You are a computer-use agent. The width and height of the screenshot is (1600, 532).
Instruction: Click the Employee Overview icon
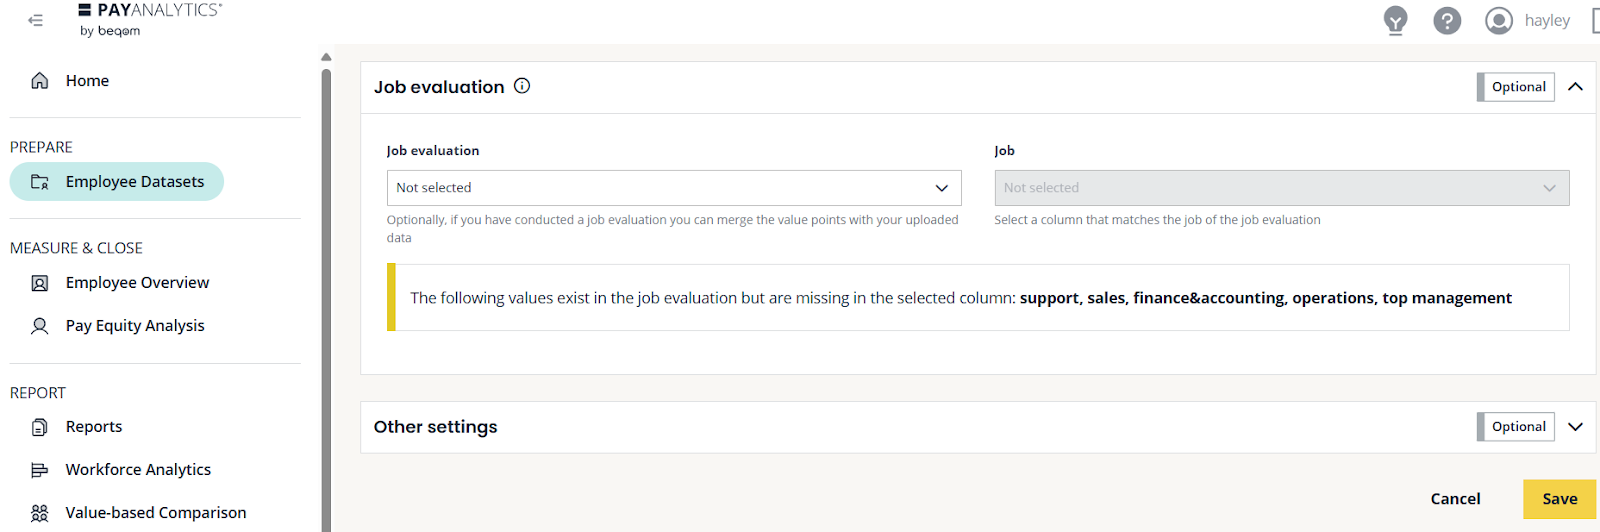click(x=40, y=283)
